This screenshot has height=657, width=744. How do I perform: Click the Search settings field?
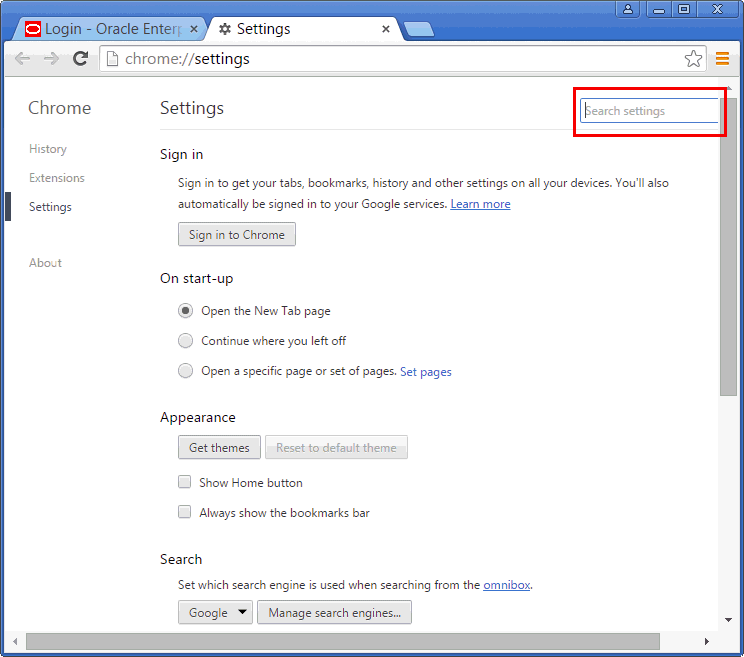[x=649, y=111]
